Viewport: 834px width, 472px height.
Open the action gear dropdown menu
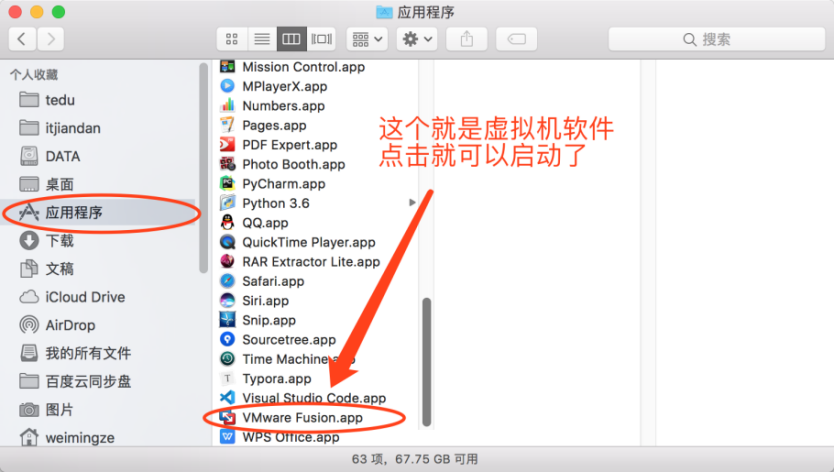(x=417, y=39)
